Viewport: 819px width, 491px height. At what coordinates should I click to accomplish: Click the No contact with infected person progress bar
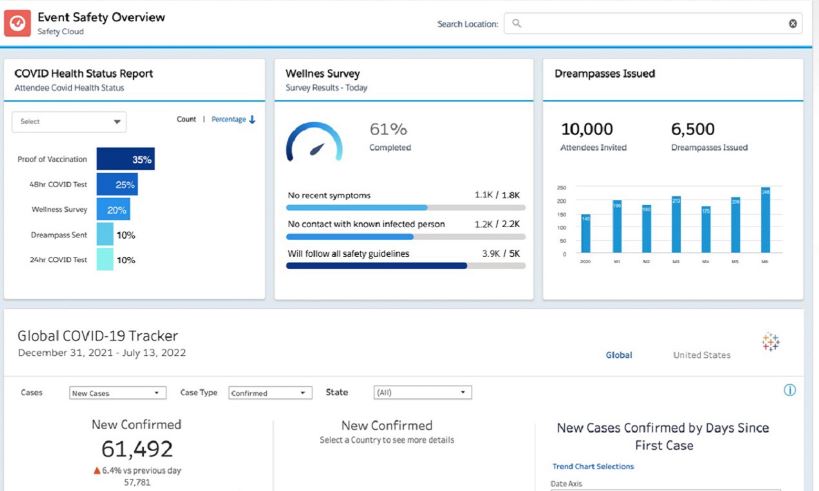[406, 237]
